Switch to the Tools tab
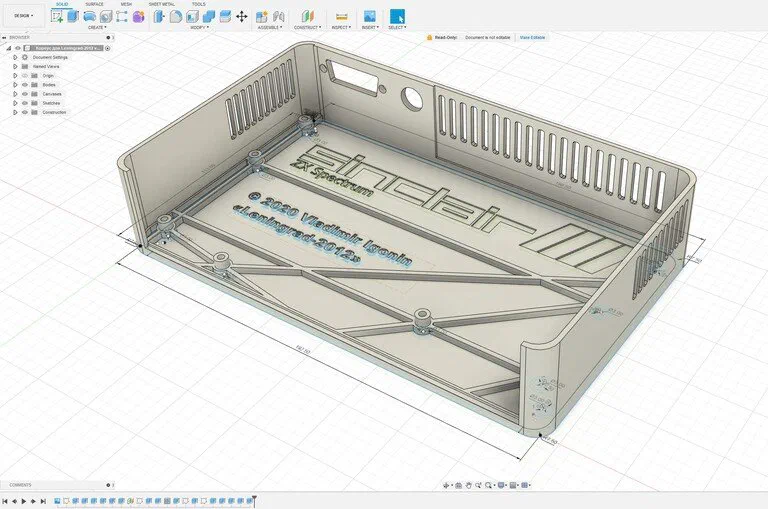The image size is (768, 509). (x=199, y=4)
